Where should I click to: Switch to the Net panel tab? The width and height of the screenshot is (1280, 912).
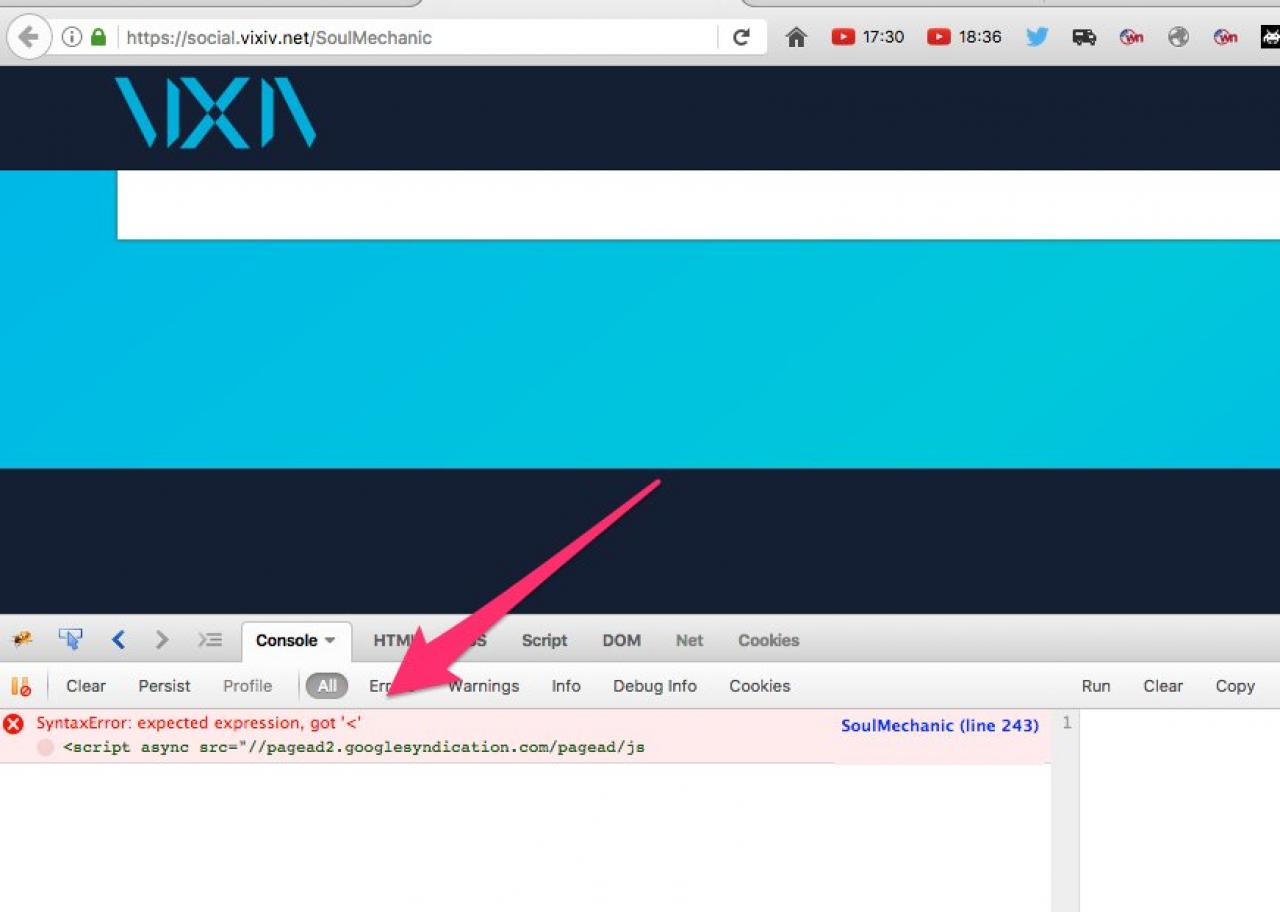(689, 640)
